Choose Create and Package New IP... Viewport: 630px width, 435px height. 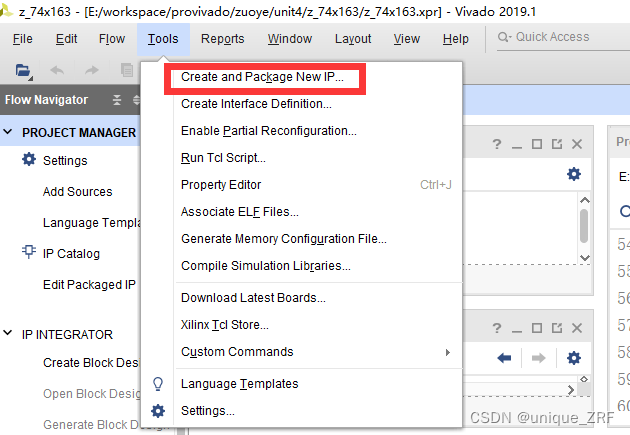click(x=262, y=77)
